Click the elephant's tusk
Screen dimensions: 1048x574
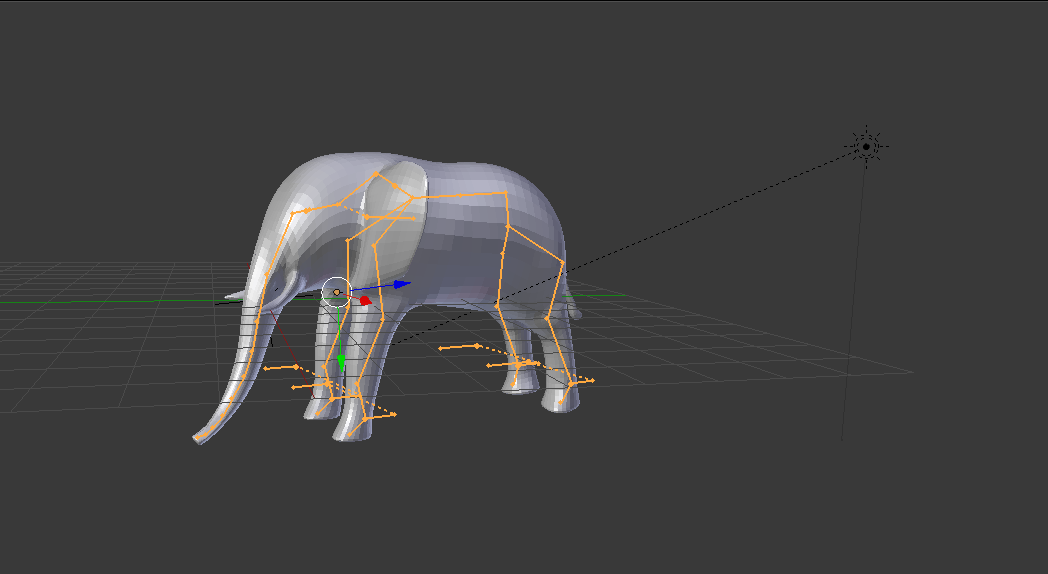click(x=234, y=296)
